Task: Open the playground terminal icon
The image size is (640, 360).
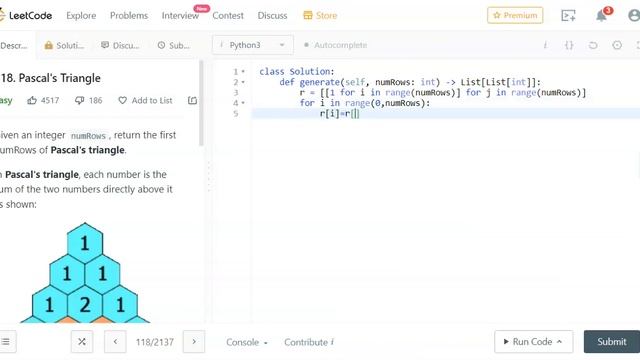Action: point(568,16)
